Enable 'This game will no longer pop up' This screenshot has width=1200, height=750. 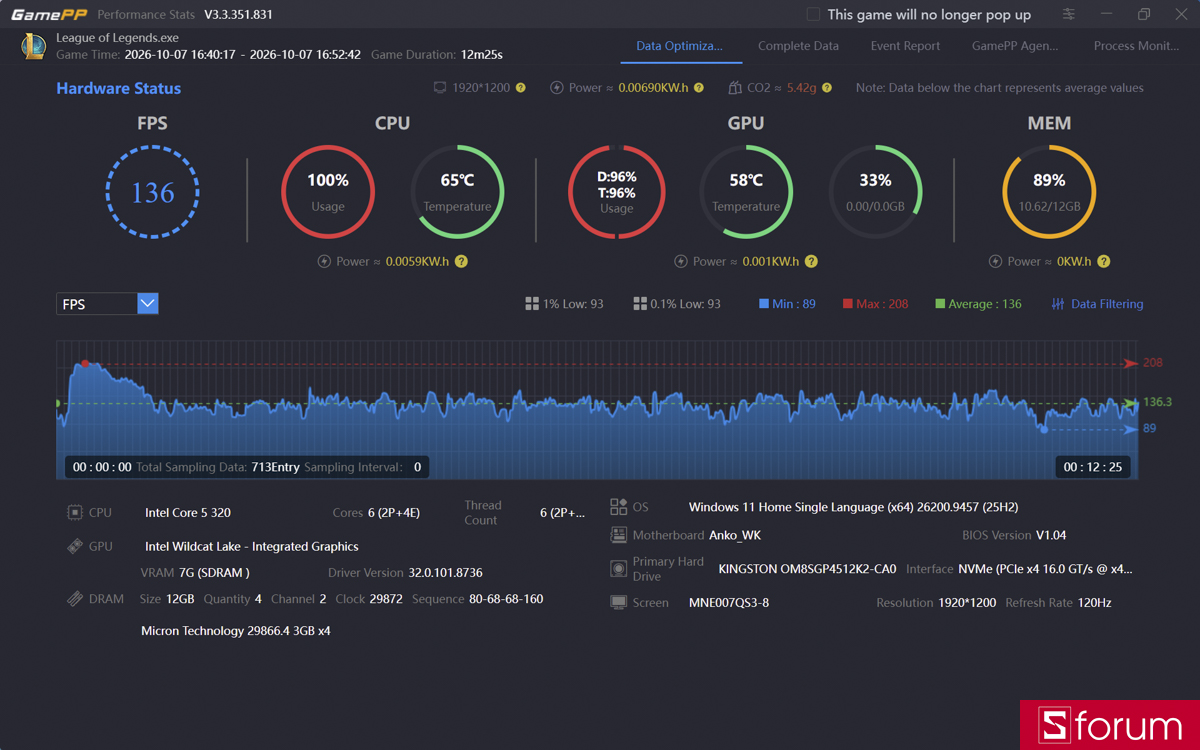[813, 14]
